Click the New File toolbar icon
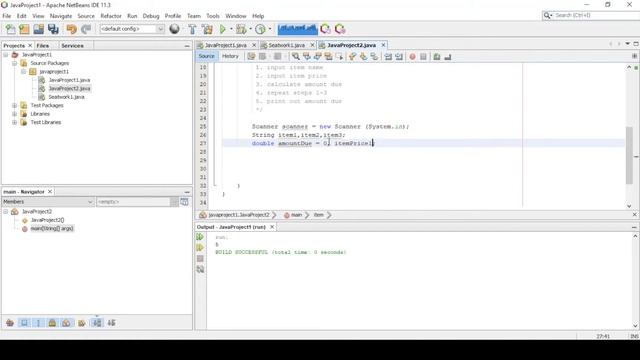The height and width of the screenshot is (360, 640). click(x=10, y=29)
